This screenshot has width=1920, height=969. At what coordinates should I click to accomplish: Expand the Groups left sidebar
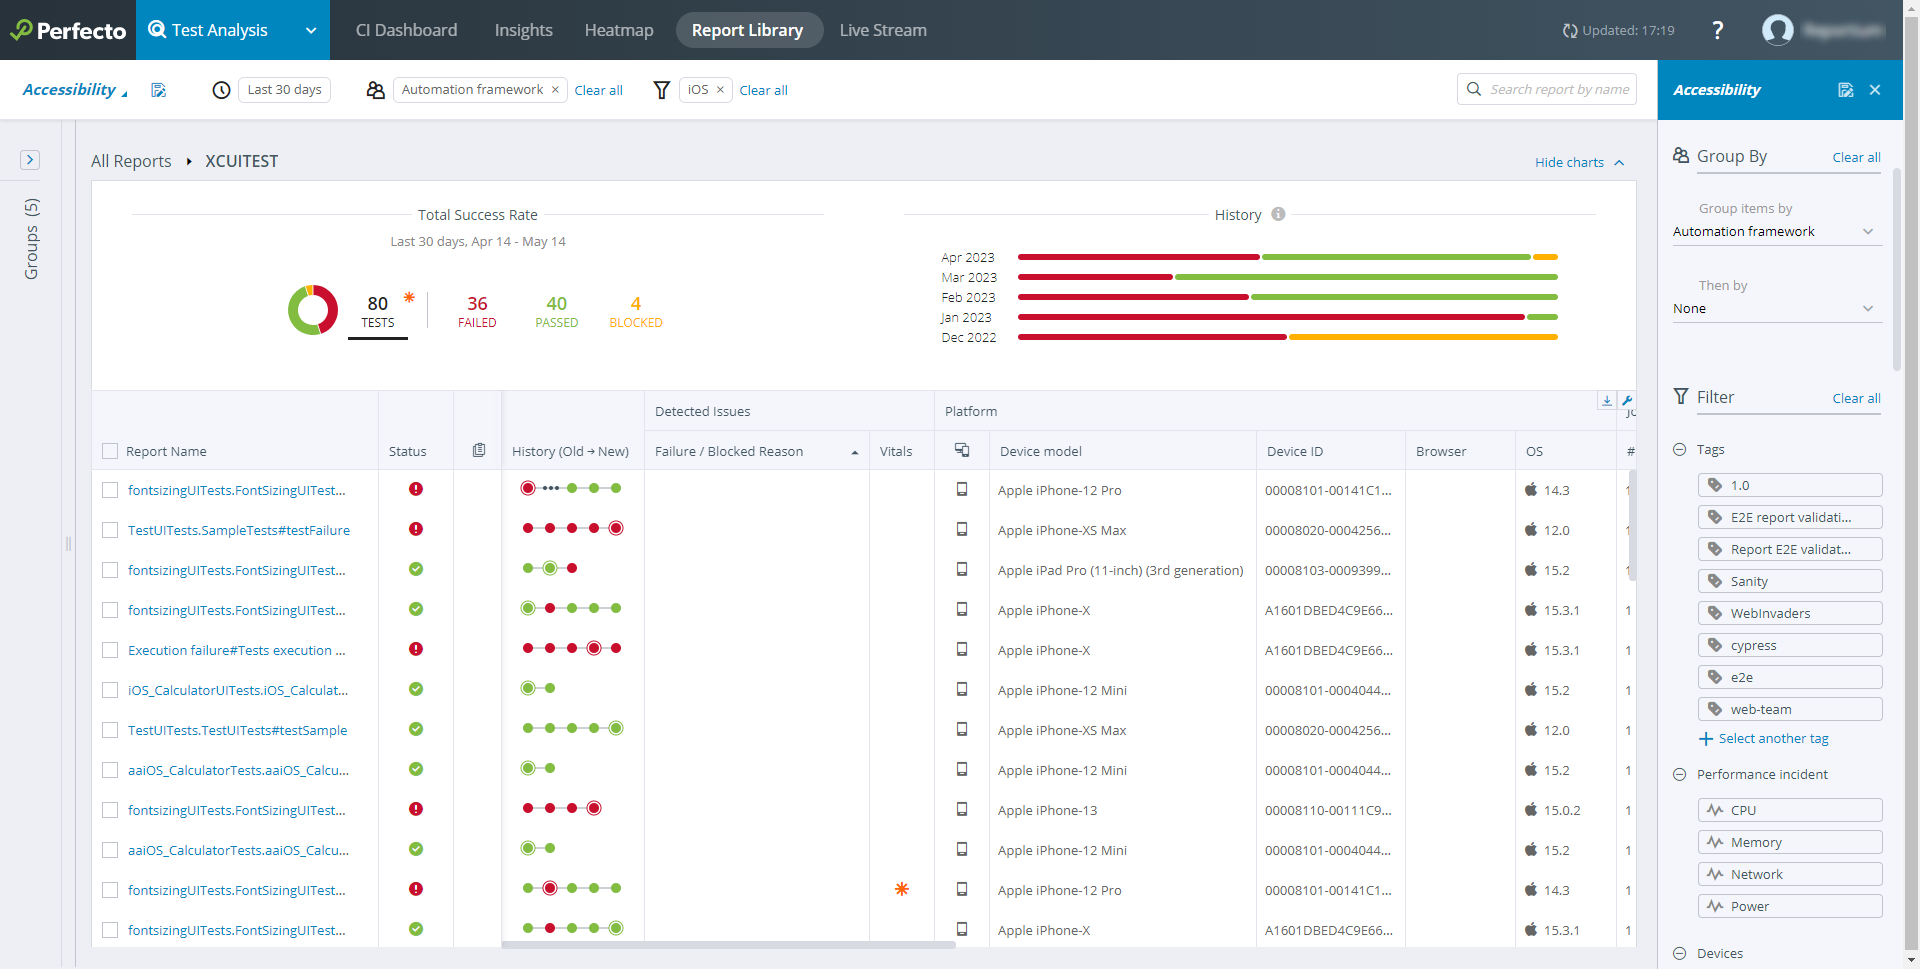30,160
